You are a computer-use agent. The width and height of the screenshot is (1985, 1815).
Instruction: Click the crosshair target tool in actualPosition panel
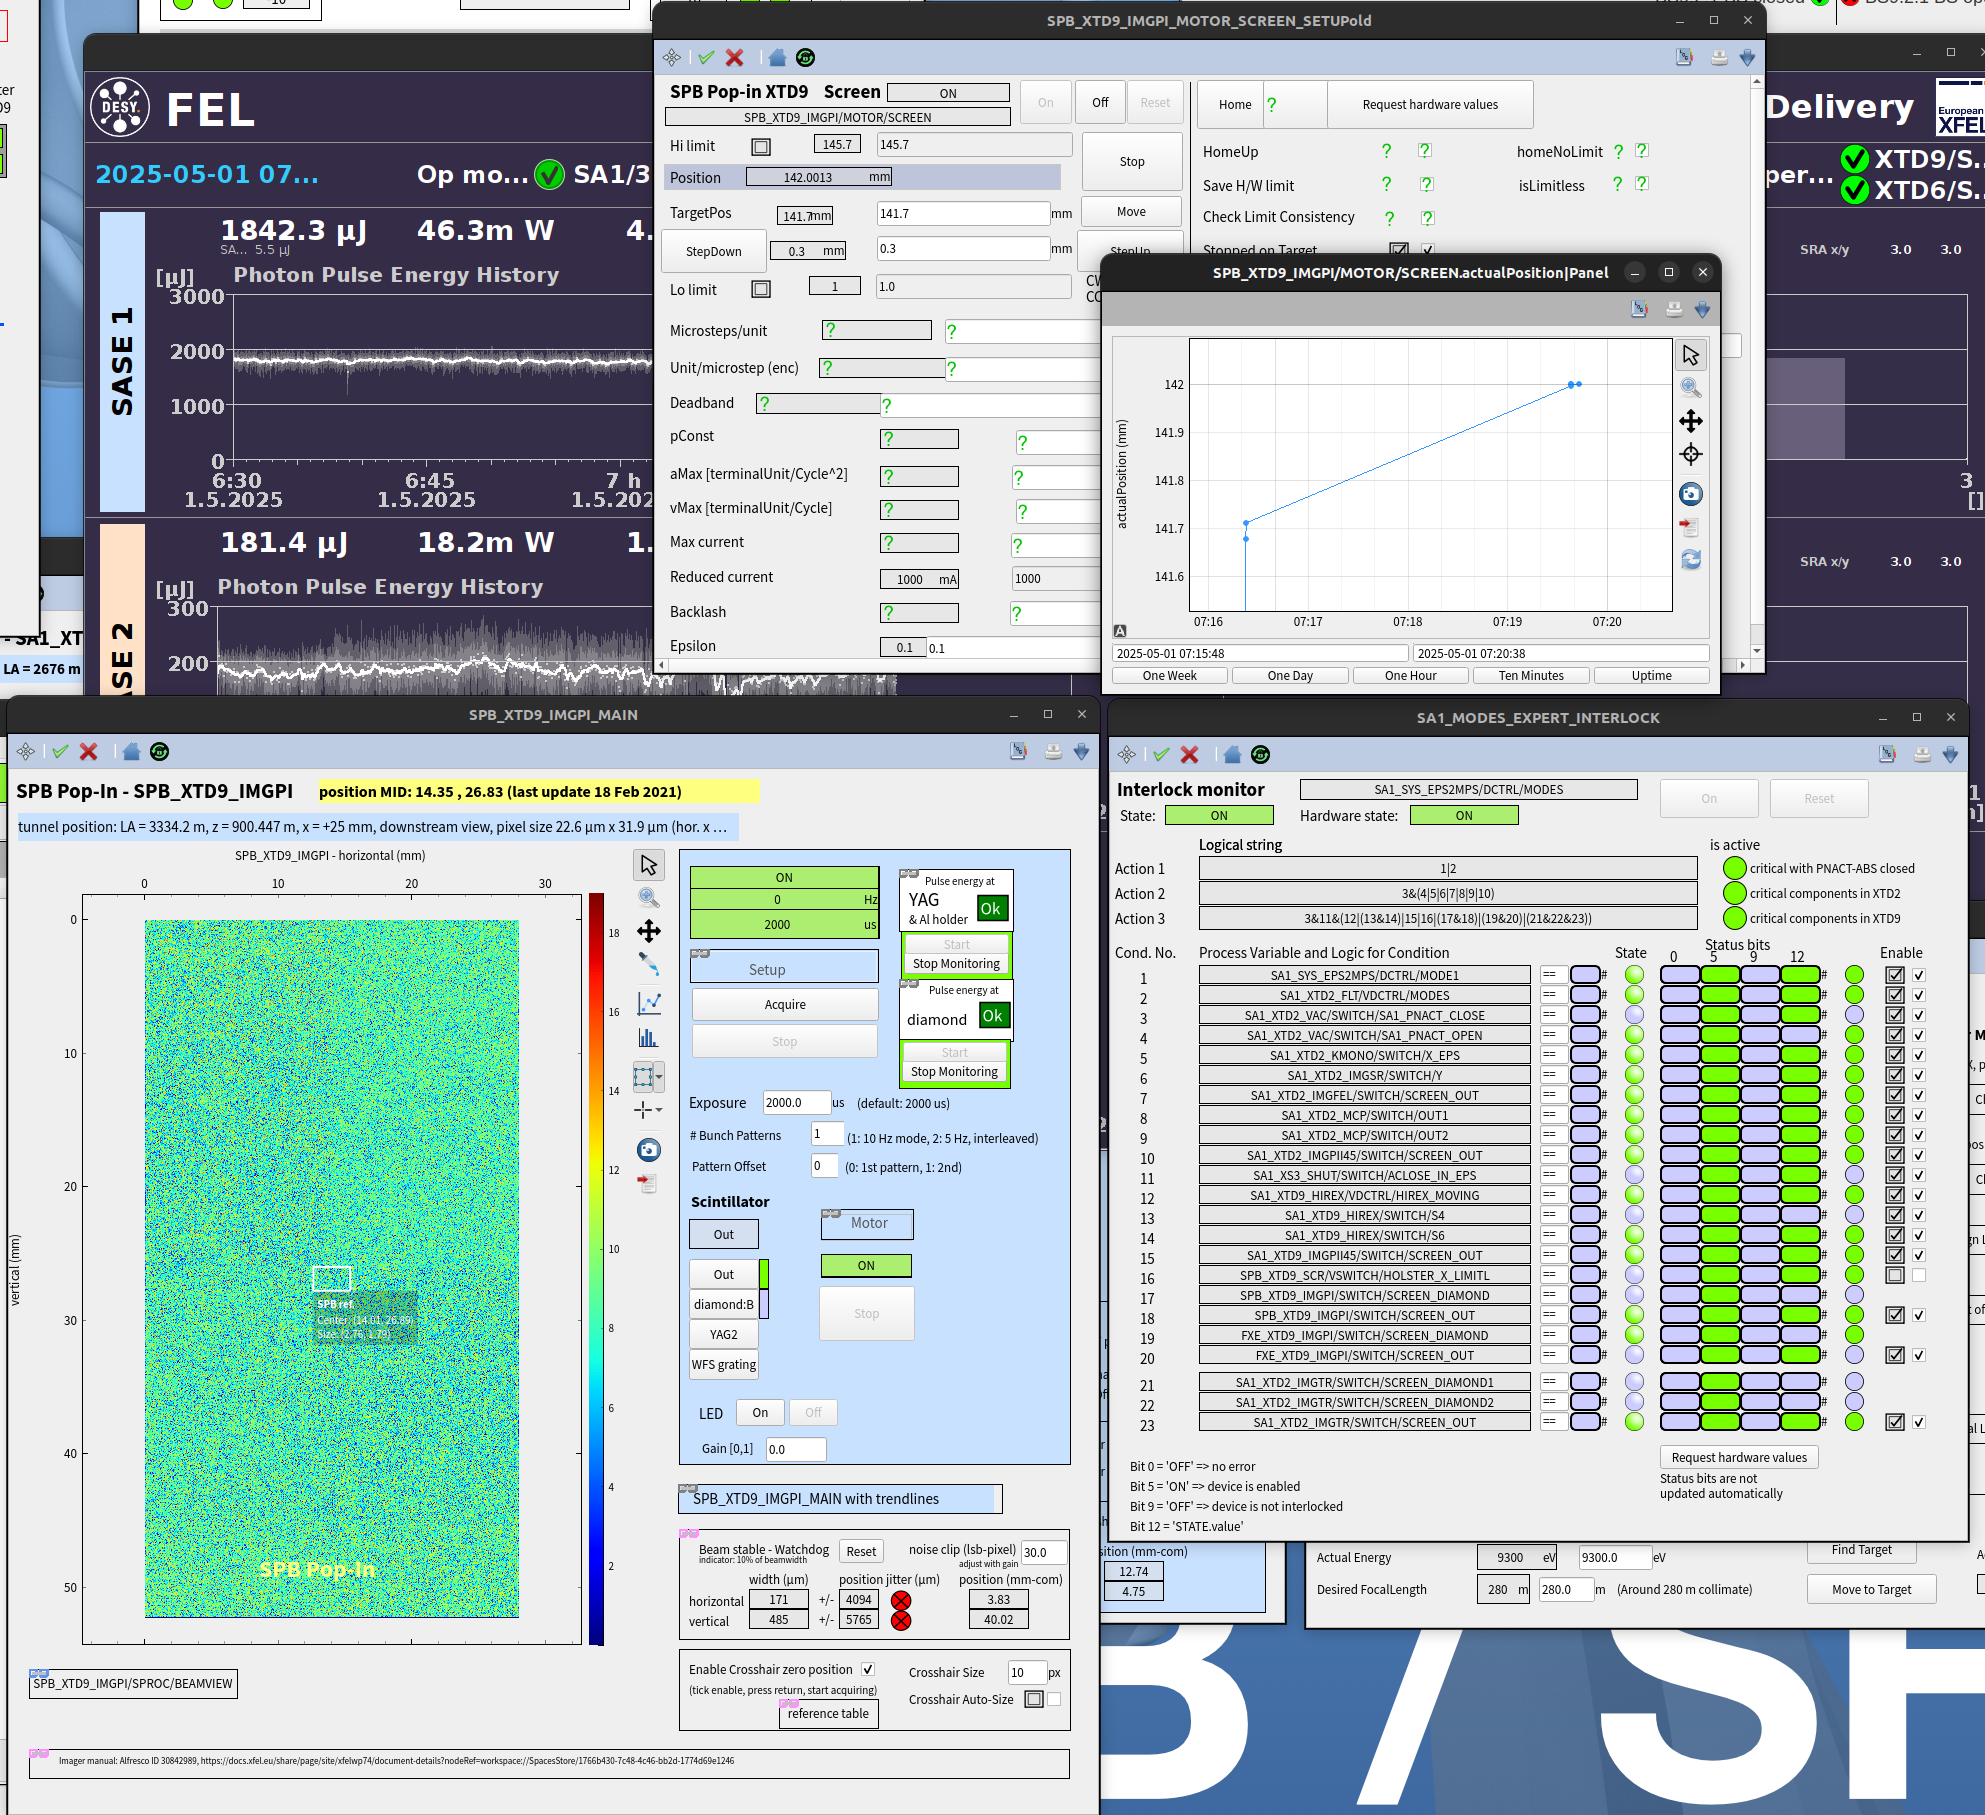coord(1690,455)
